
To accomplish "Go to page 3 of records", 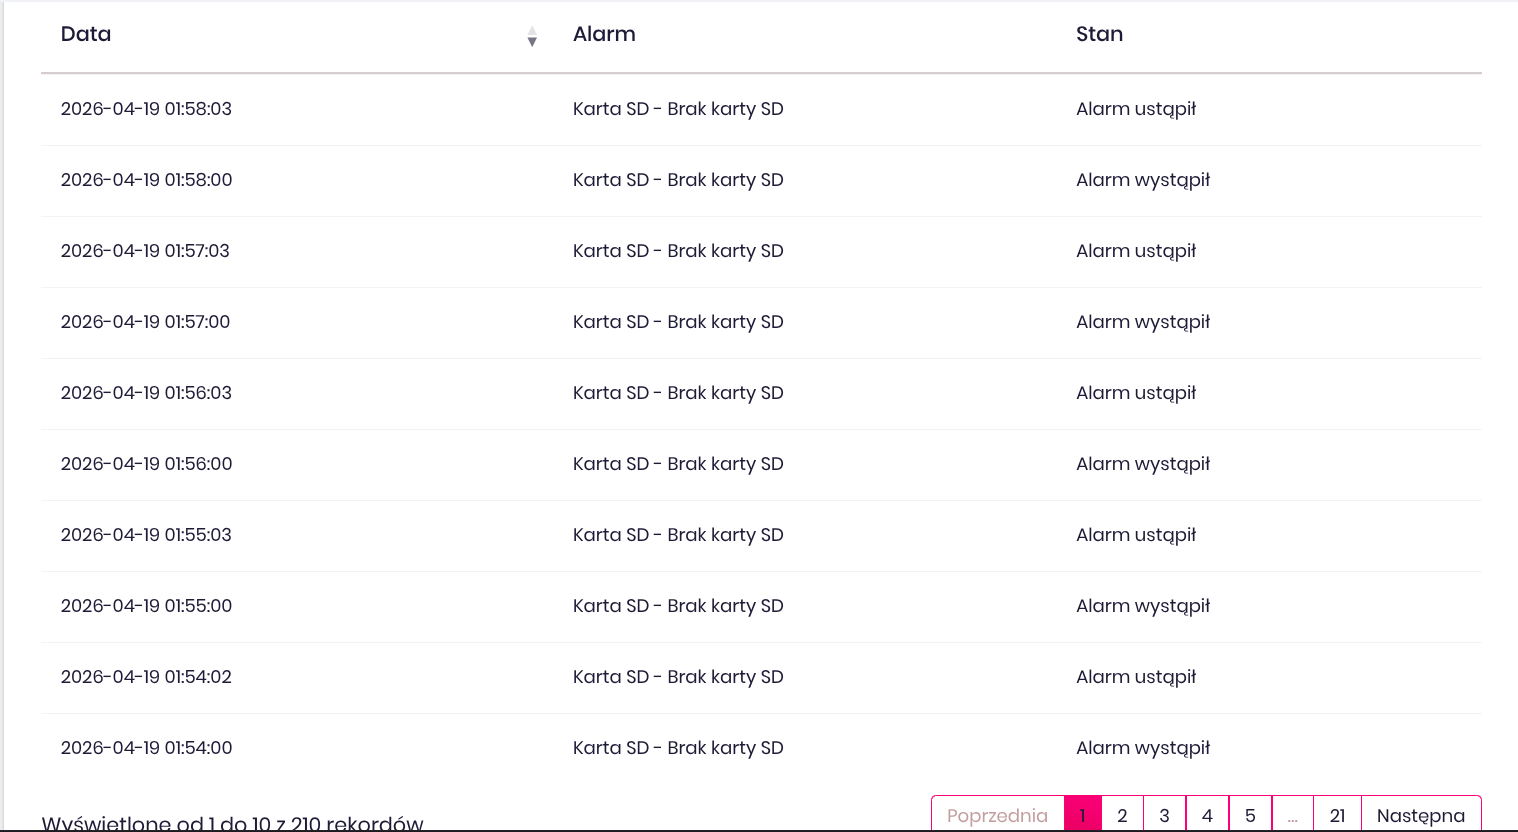I will [x=1164, y=815].
